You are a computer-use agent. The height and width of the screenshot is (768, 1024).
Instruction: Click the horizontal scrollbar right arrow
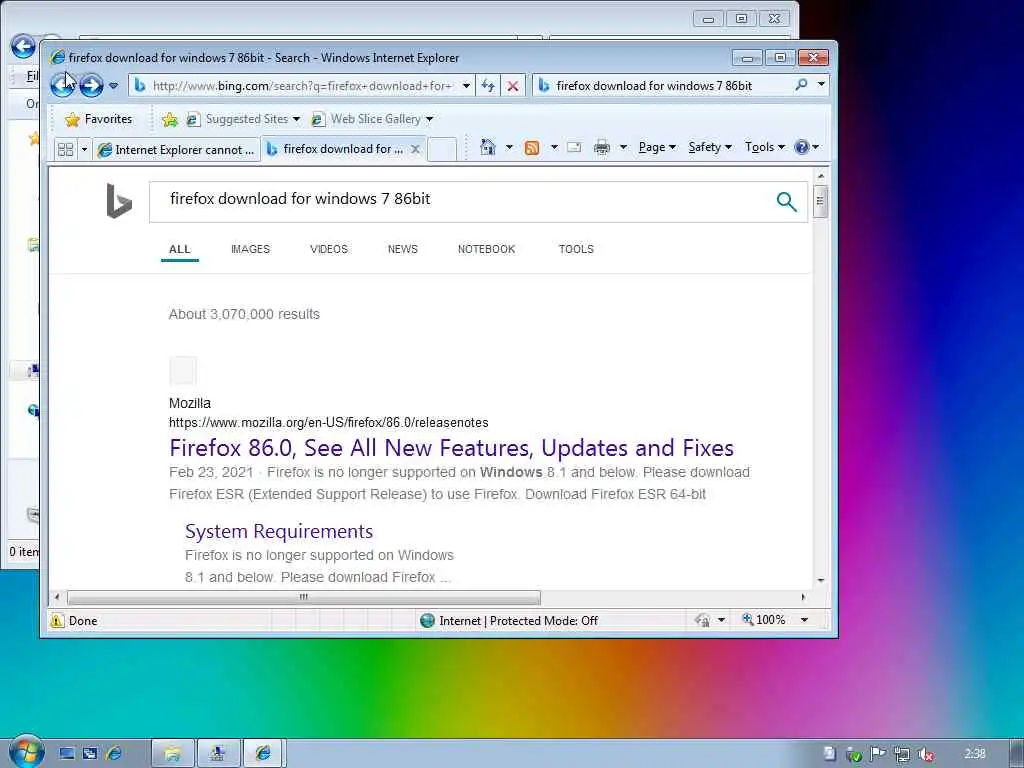803,597
